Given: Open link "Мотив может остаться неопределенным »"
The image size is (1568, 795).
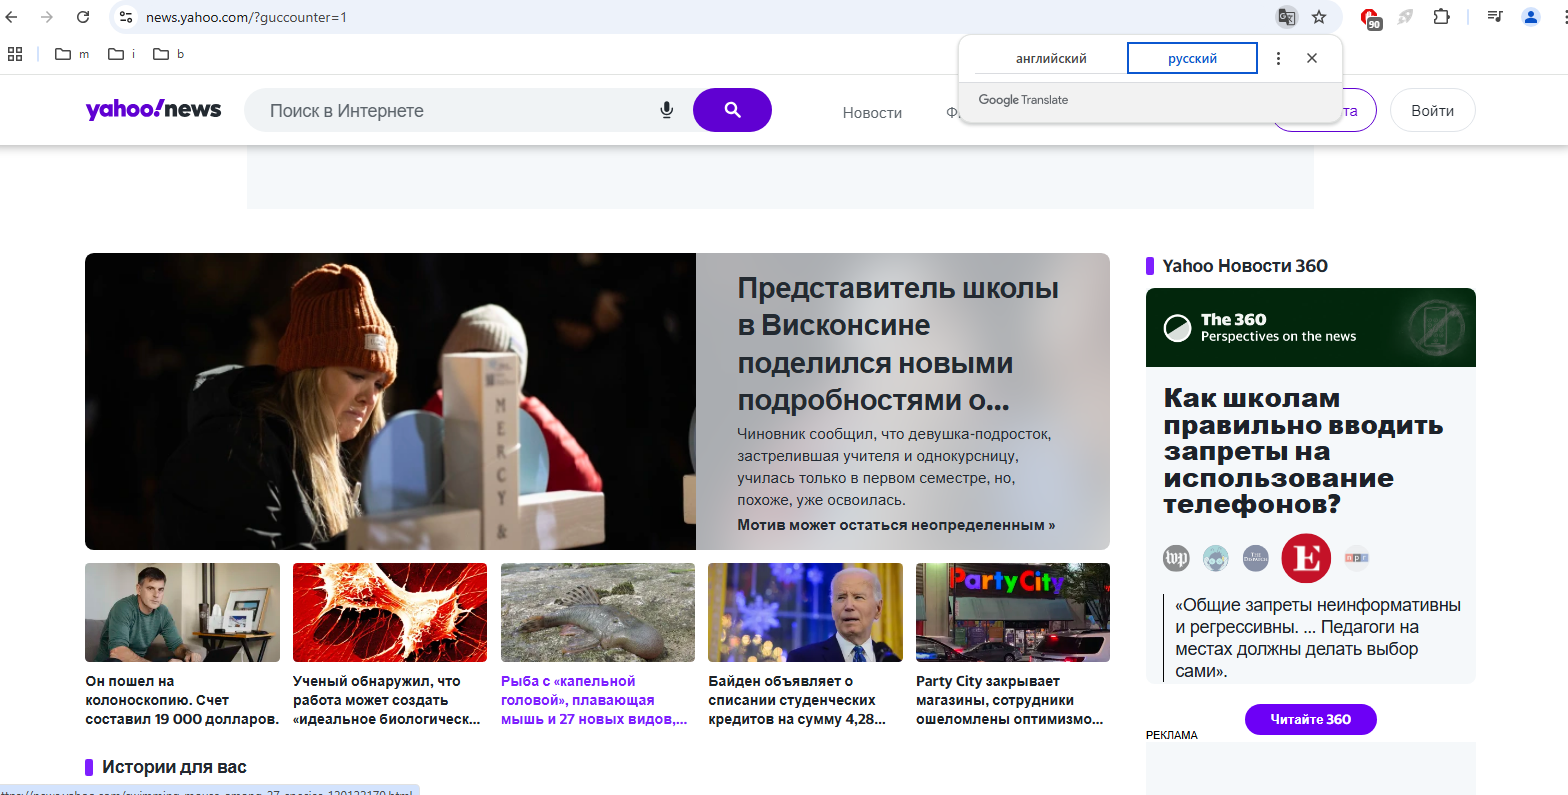Looking at the screenshot, I should pos(896,525).
